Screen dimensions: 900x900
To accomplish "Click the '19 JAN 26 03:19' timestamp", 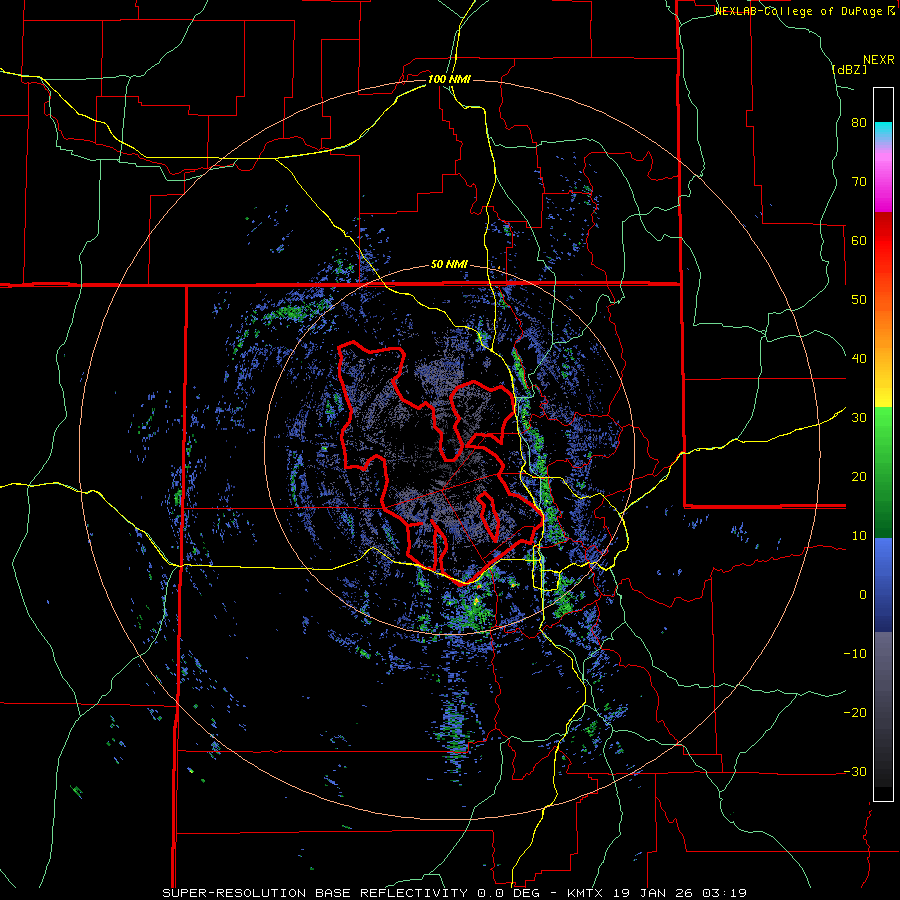I will pos(678,893).
